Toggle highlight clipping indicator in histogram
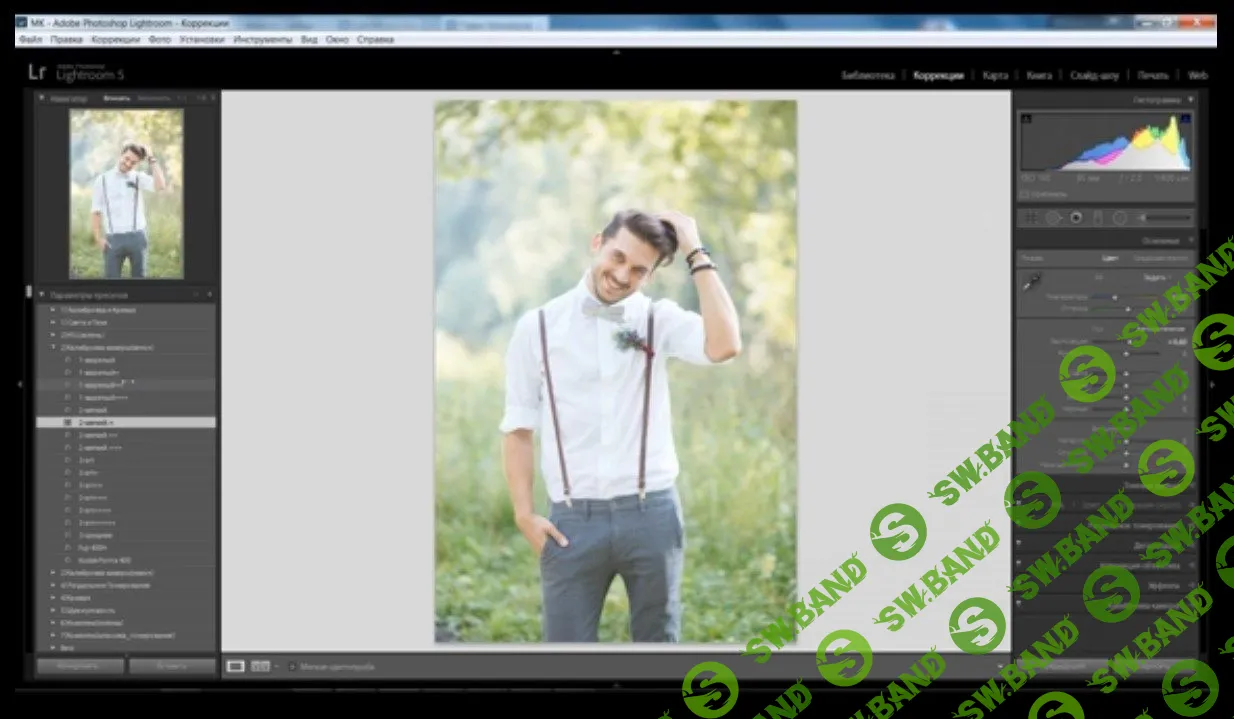The width and height of the screenshot is (1234, 719). (1184, 119)
